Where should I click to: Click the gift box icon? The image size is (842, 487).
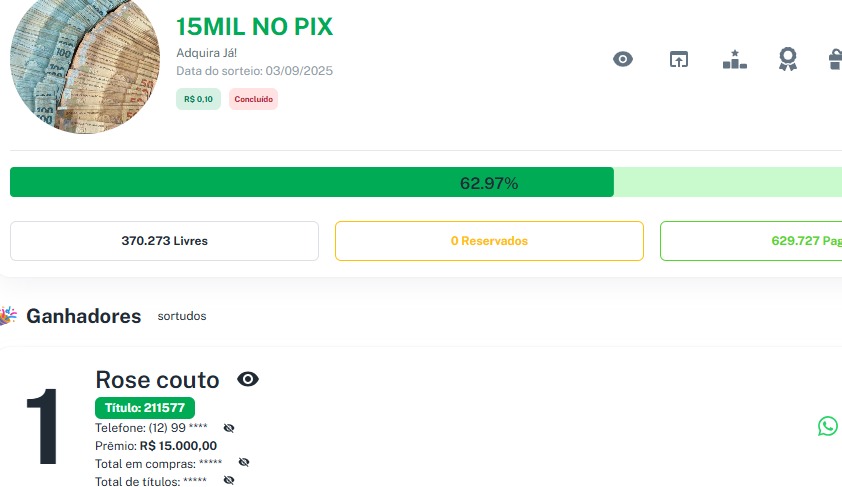click(x=835, y=59)
